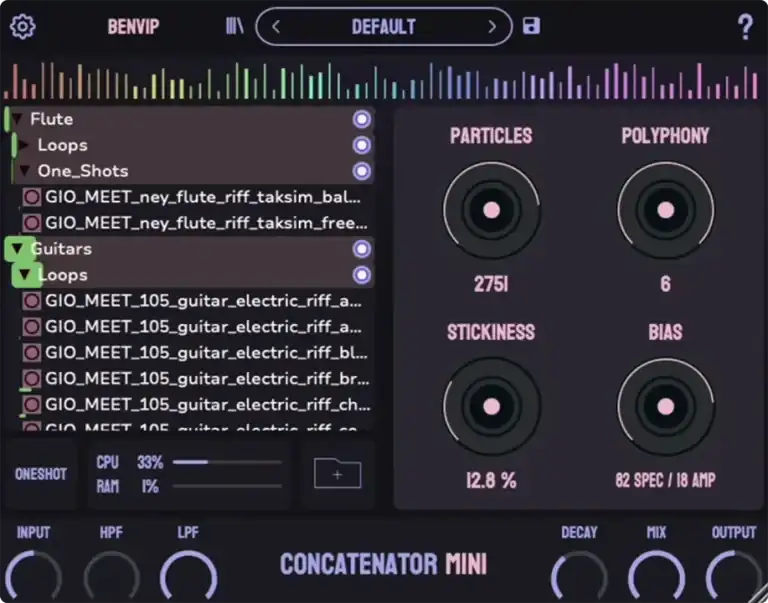Screen dimensions: 768x603
Task: Save the preset with the floppy disk icon
Action: point(531,26)
